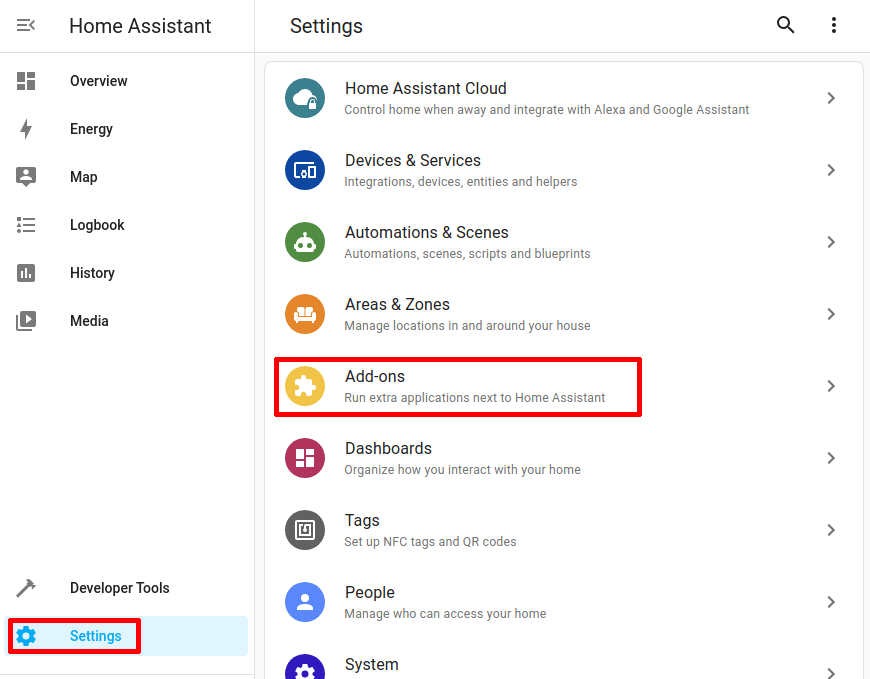Open search with the magnifier icon

[x=786, y=25]
